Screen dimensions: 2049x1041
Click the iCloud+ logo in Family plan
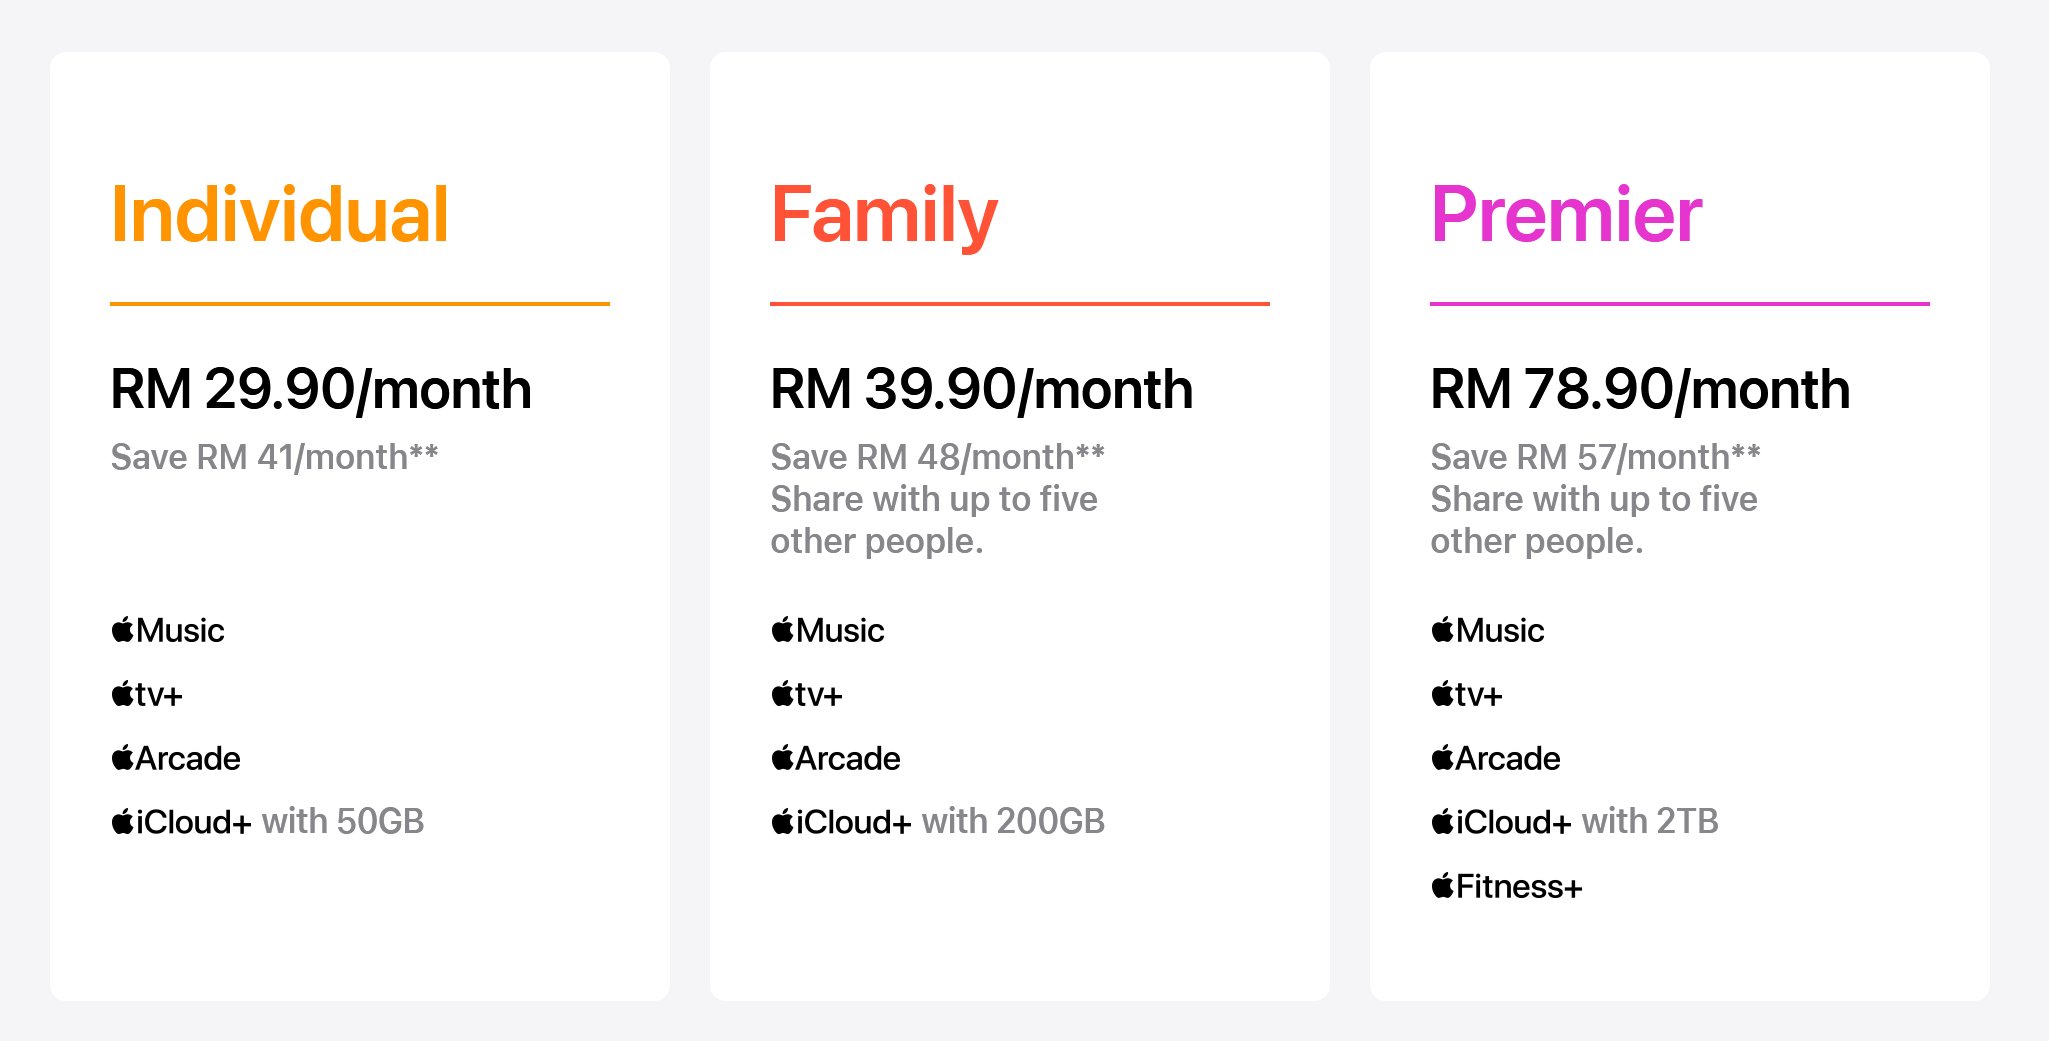[x=842, y=822]
